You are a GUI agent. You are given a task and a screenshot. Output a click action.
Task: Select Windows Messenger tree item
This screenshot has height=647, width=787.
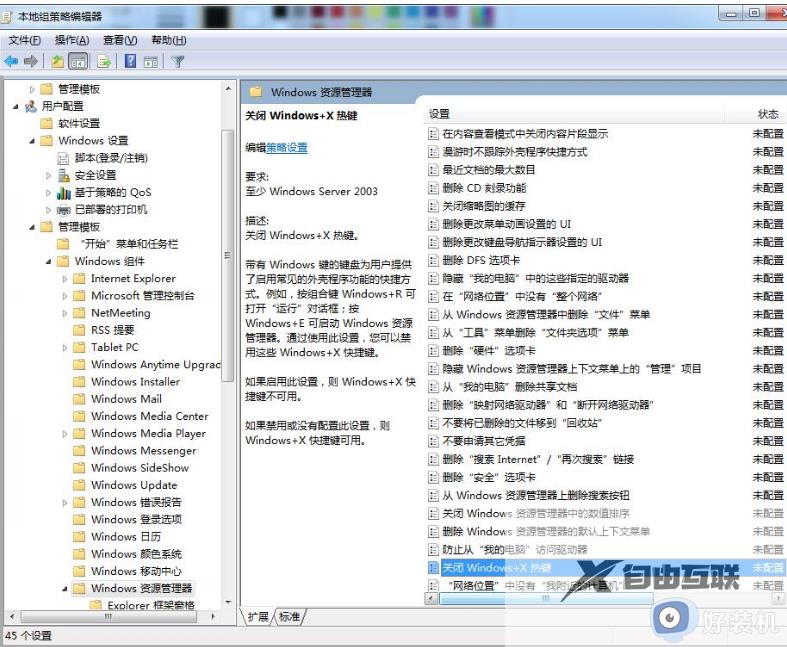(x=144, y=451)
